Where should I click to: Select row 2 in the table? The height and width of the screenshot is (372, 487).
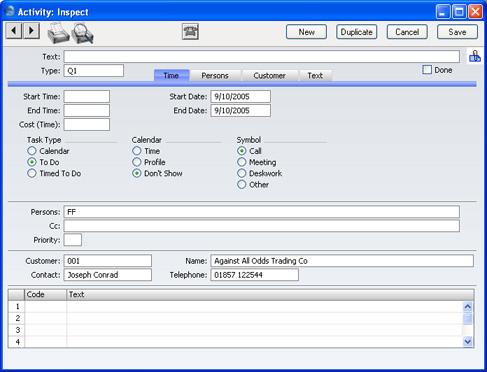pyautogui.click(x=235, y=318)
